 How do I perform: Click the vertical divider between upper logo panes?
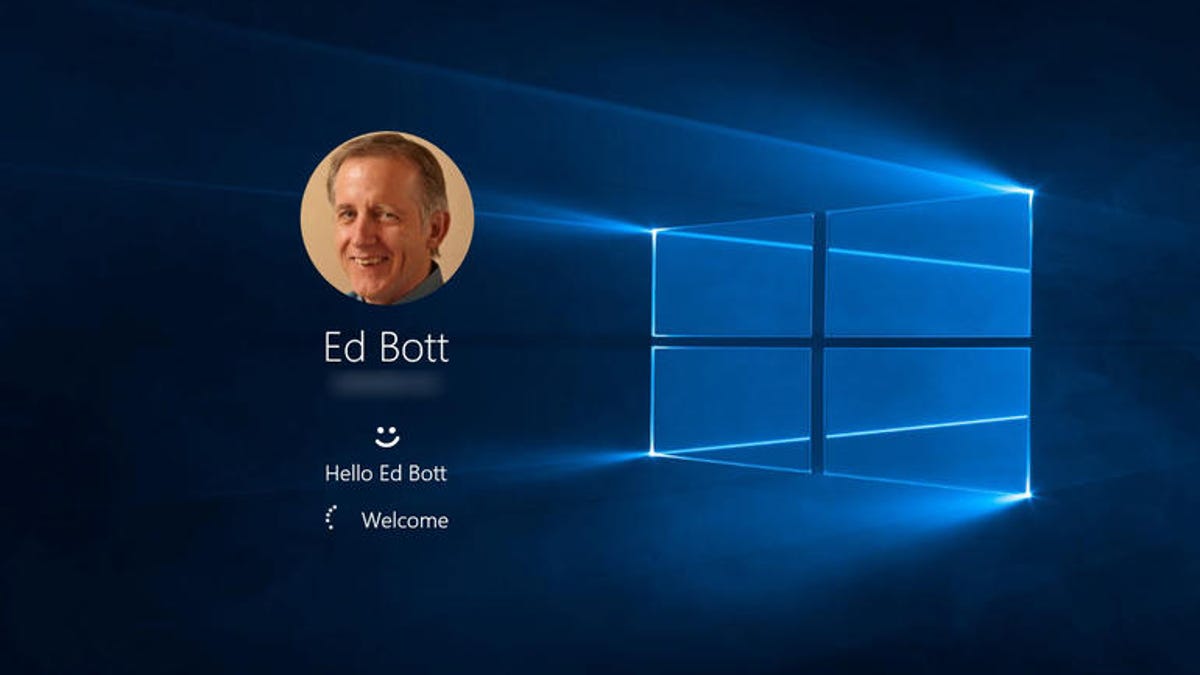(819, 273)
